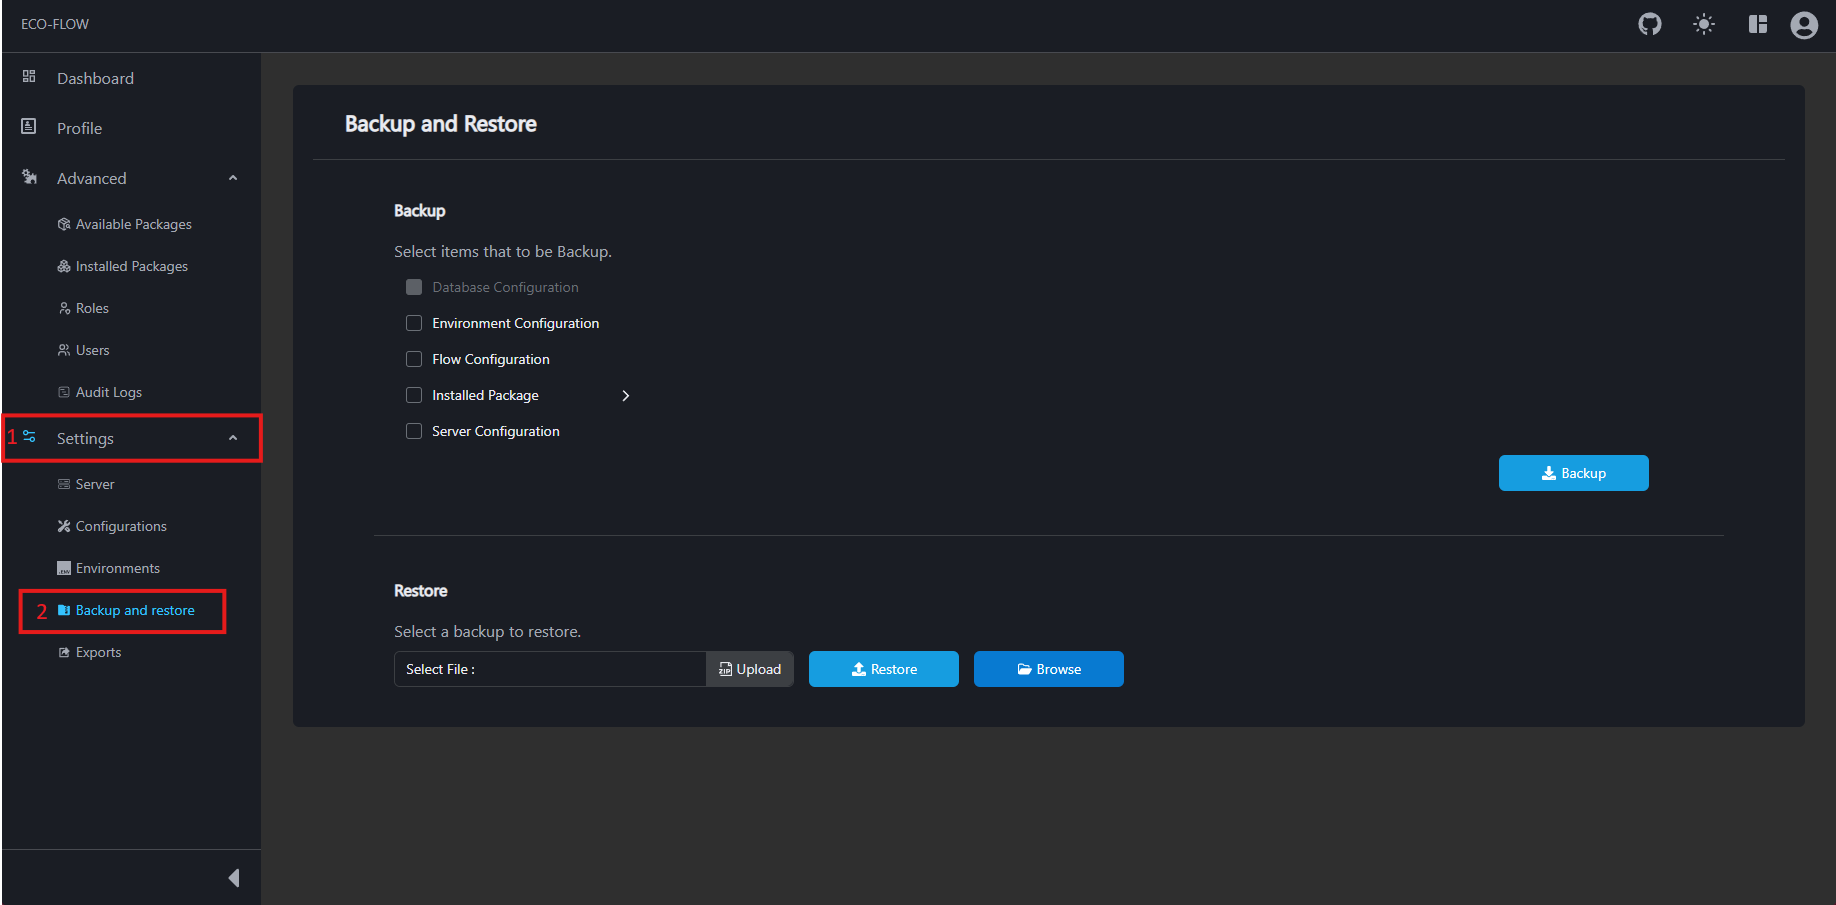The height and width of the screenshot is (905, 1836).
Task: Collapse the Advanced section chevron
Action: [233, 178]
